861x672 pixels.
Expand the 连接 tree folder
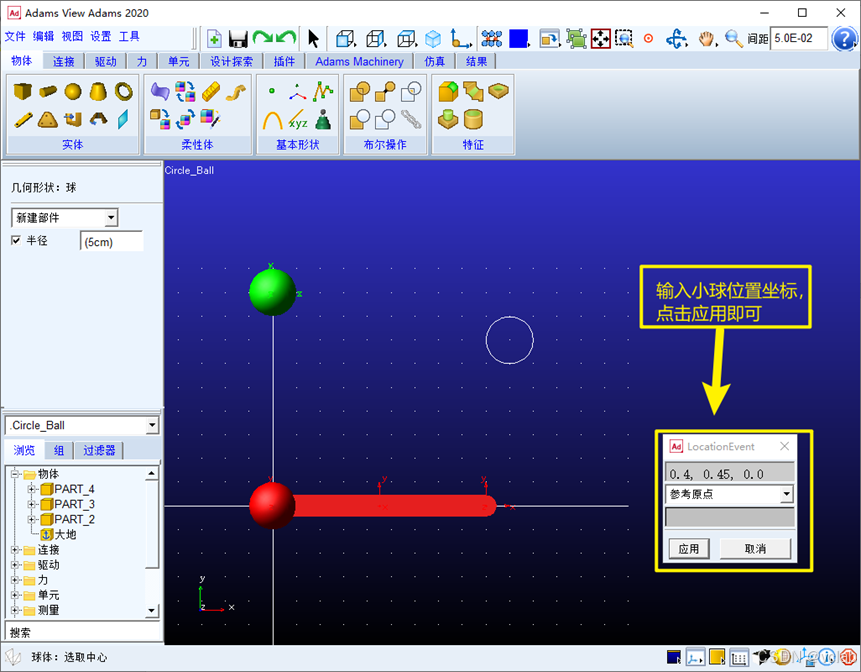click(x=15, y=550)
